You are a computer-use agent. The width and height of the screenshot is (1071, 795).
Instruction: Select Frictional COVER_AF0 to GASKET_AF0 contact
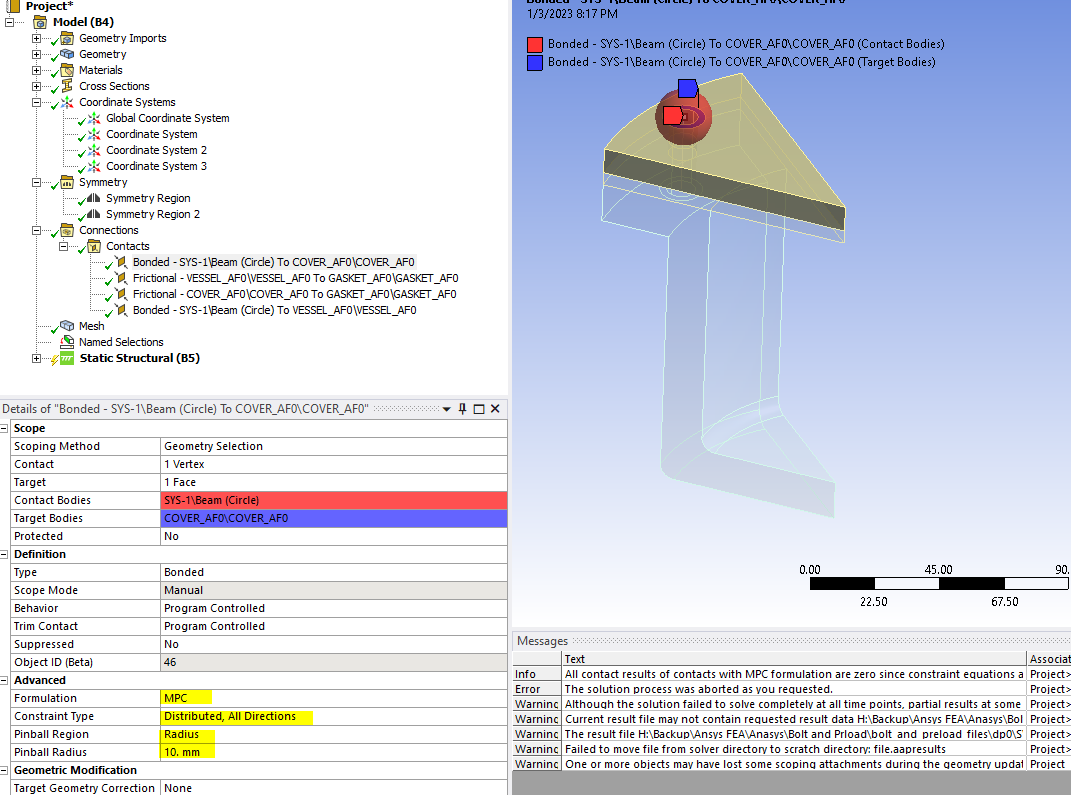tap(294, 294)
